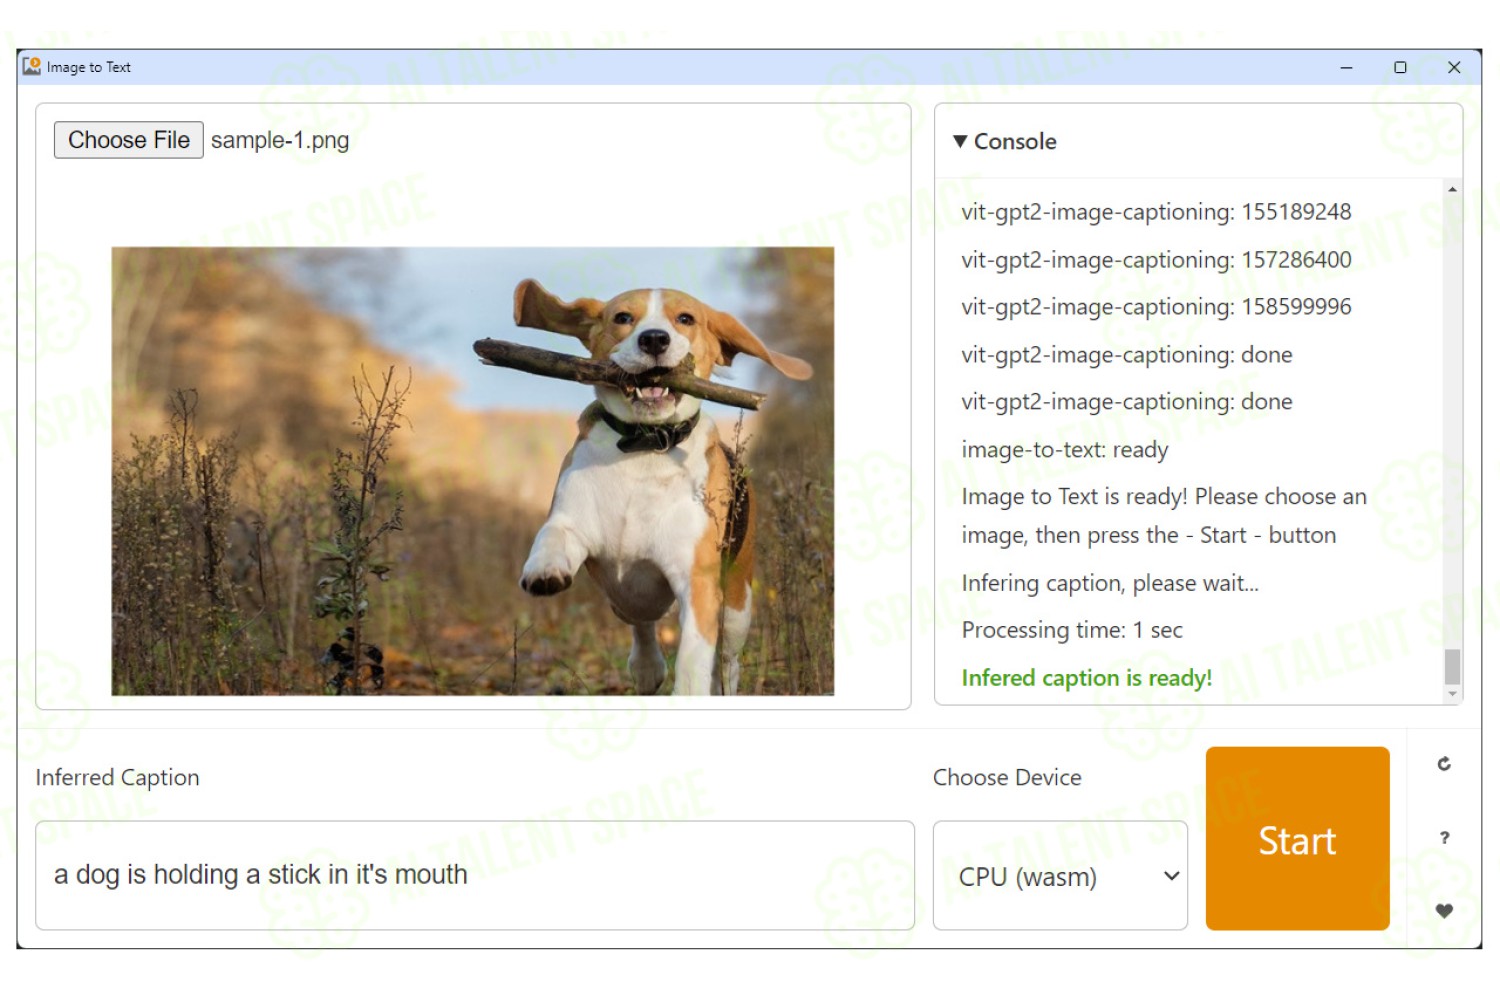
Task: Click the heart icon below help
Action: pos(1444,911)
